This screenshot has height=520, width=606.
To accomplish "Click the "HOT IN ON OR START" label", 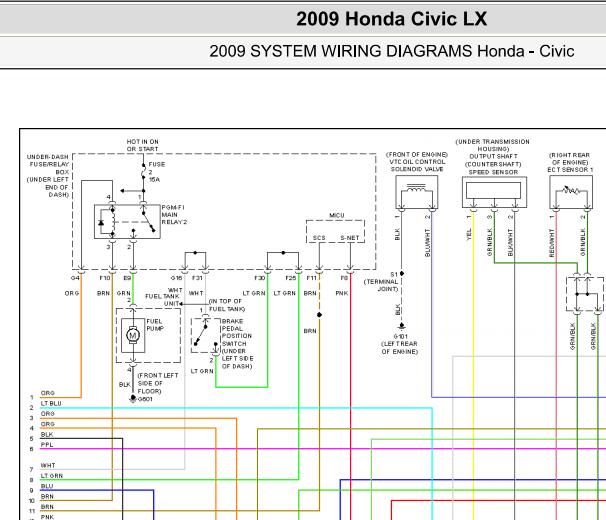I will pos(143,145).
